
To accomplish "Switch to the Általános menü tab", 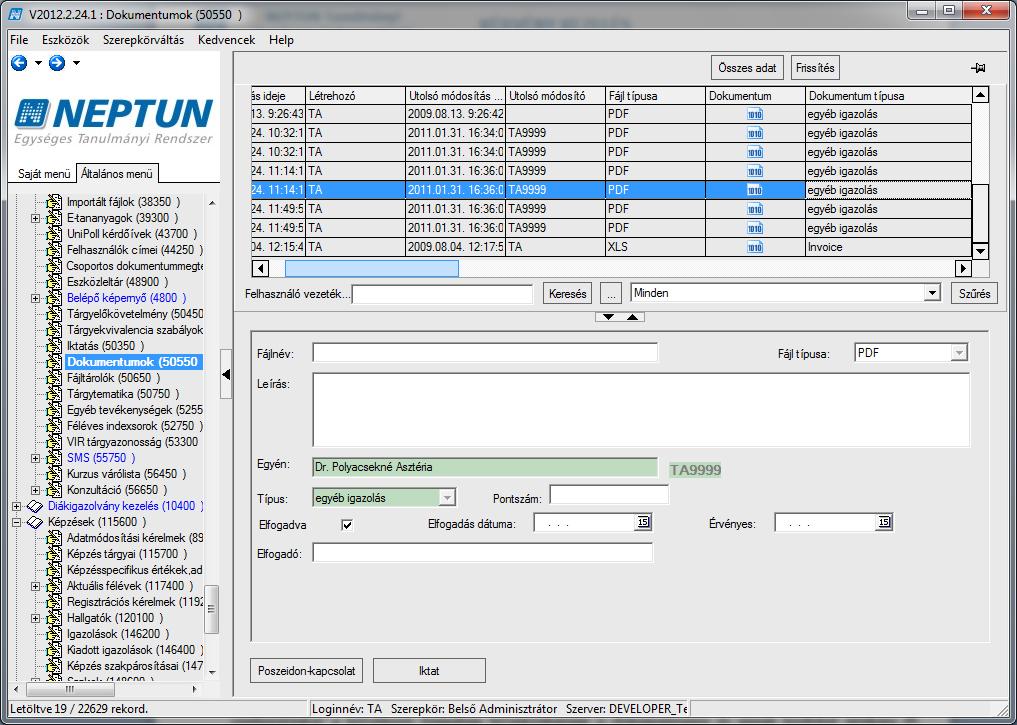I will click(117, 173).
